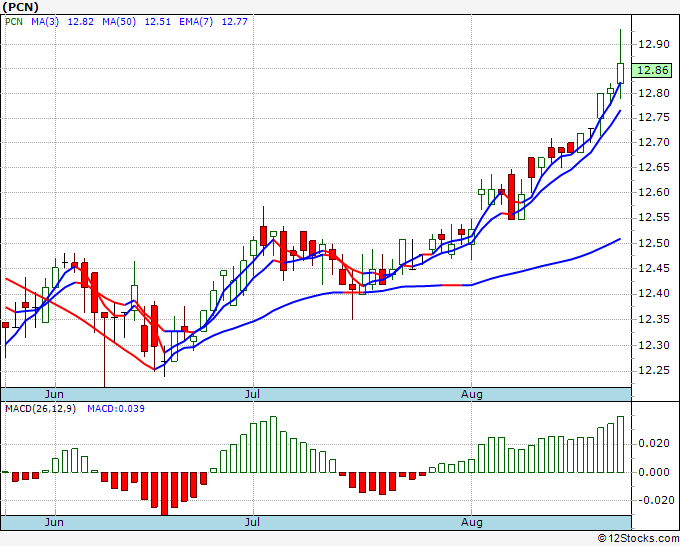Screen dimensions: 680x546
Task: Click the 12.80 price axis label
Action: [654, 93]
